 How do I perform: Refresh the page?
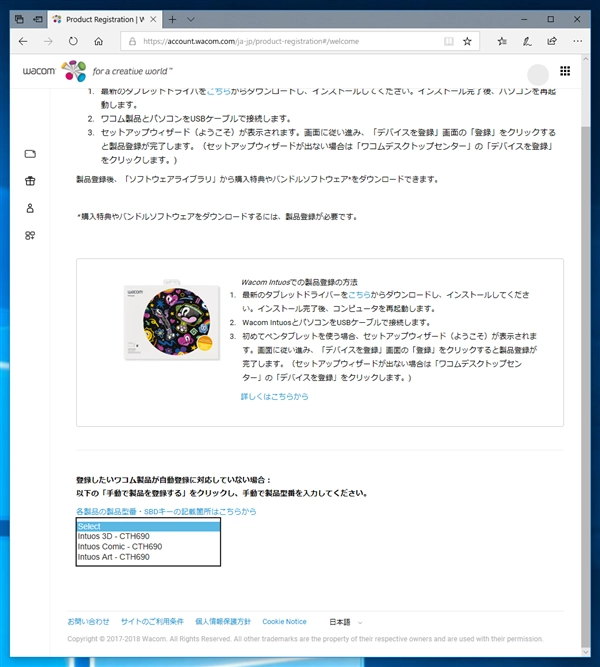(x=73, y=41)
